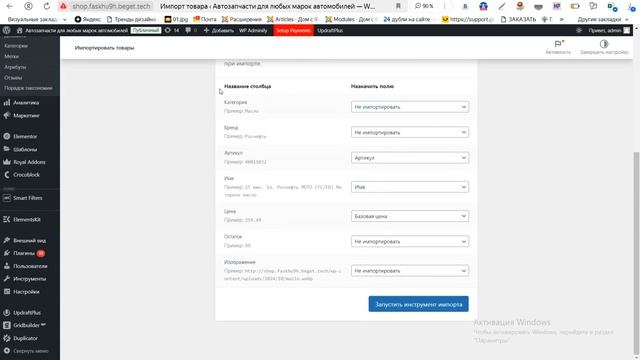Expand the Визуальные закладки bookmark menu
The height and width of the screenshot is (360, 640).
point(37,19)
